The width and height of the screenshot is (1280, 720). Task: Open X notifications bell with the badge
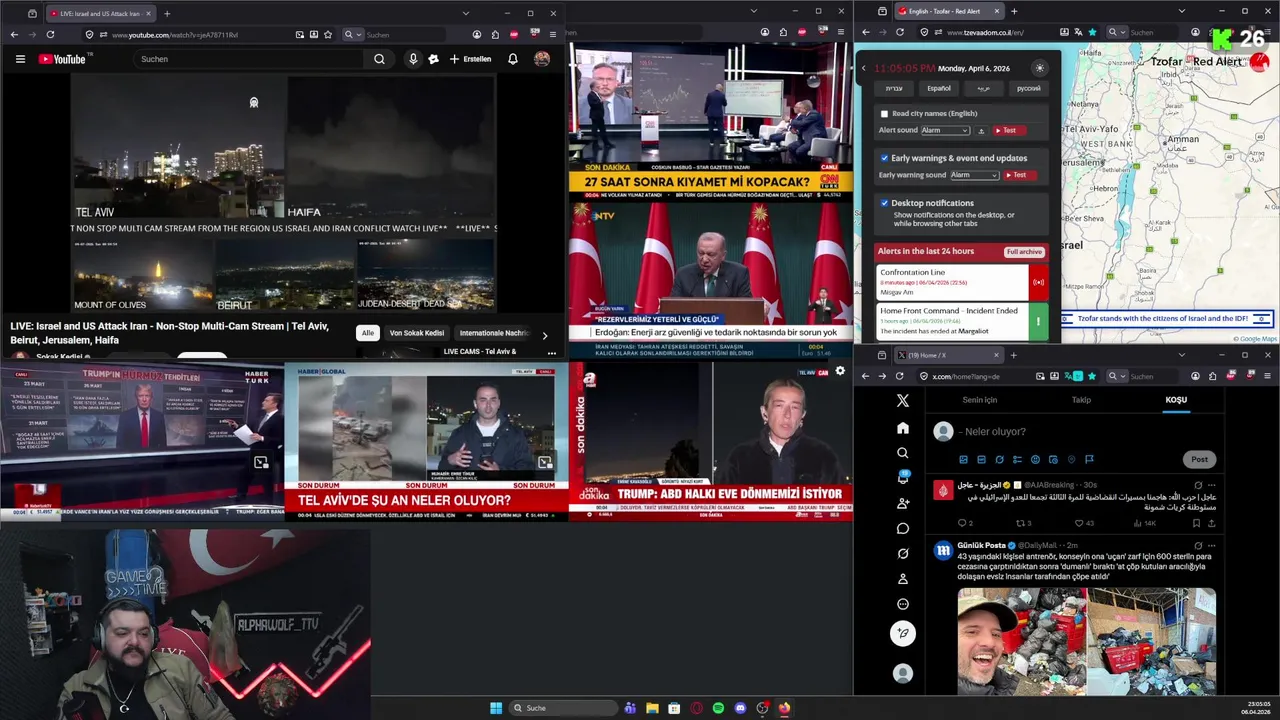point(903,478)
